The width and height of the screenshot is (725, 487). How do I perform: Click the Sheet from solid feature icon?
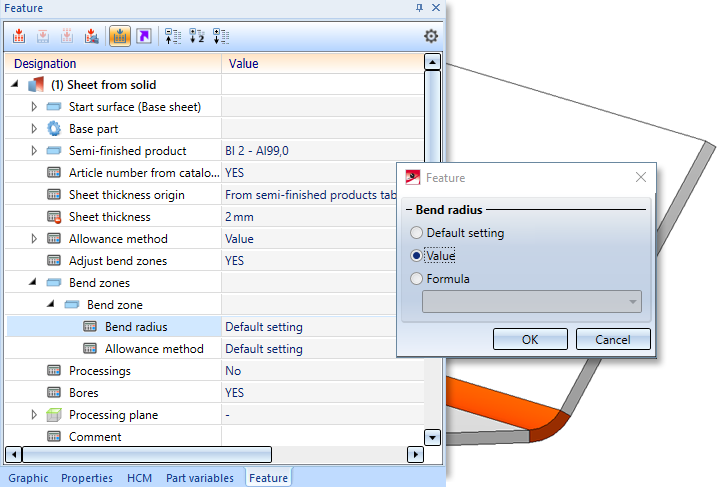point(36,85)
